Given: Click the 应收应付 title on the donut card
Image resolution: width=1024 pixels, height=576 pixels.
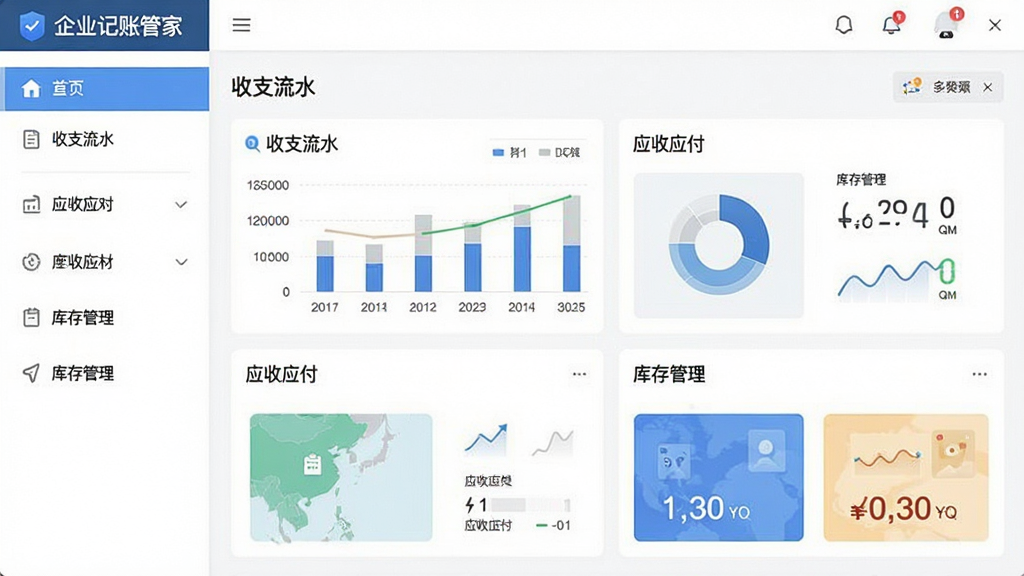Looking at the screenshot, I should click(x=669, y=144).
